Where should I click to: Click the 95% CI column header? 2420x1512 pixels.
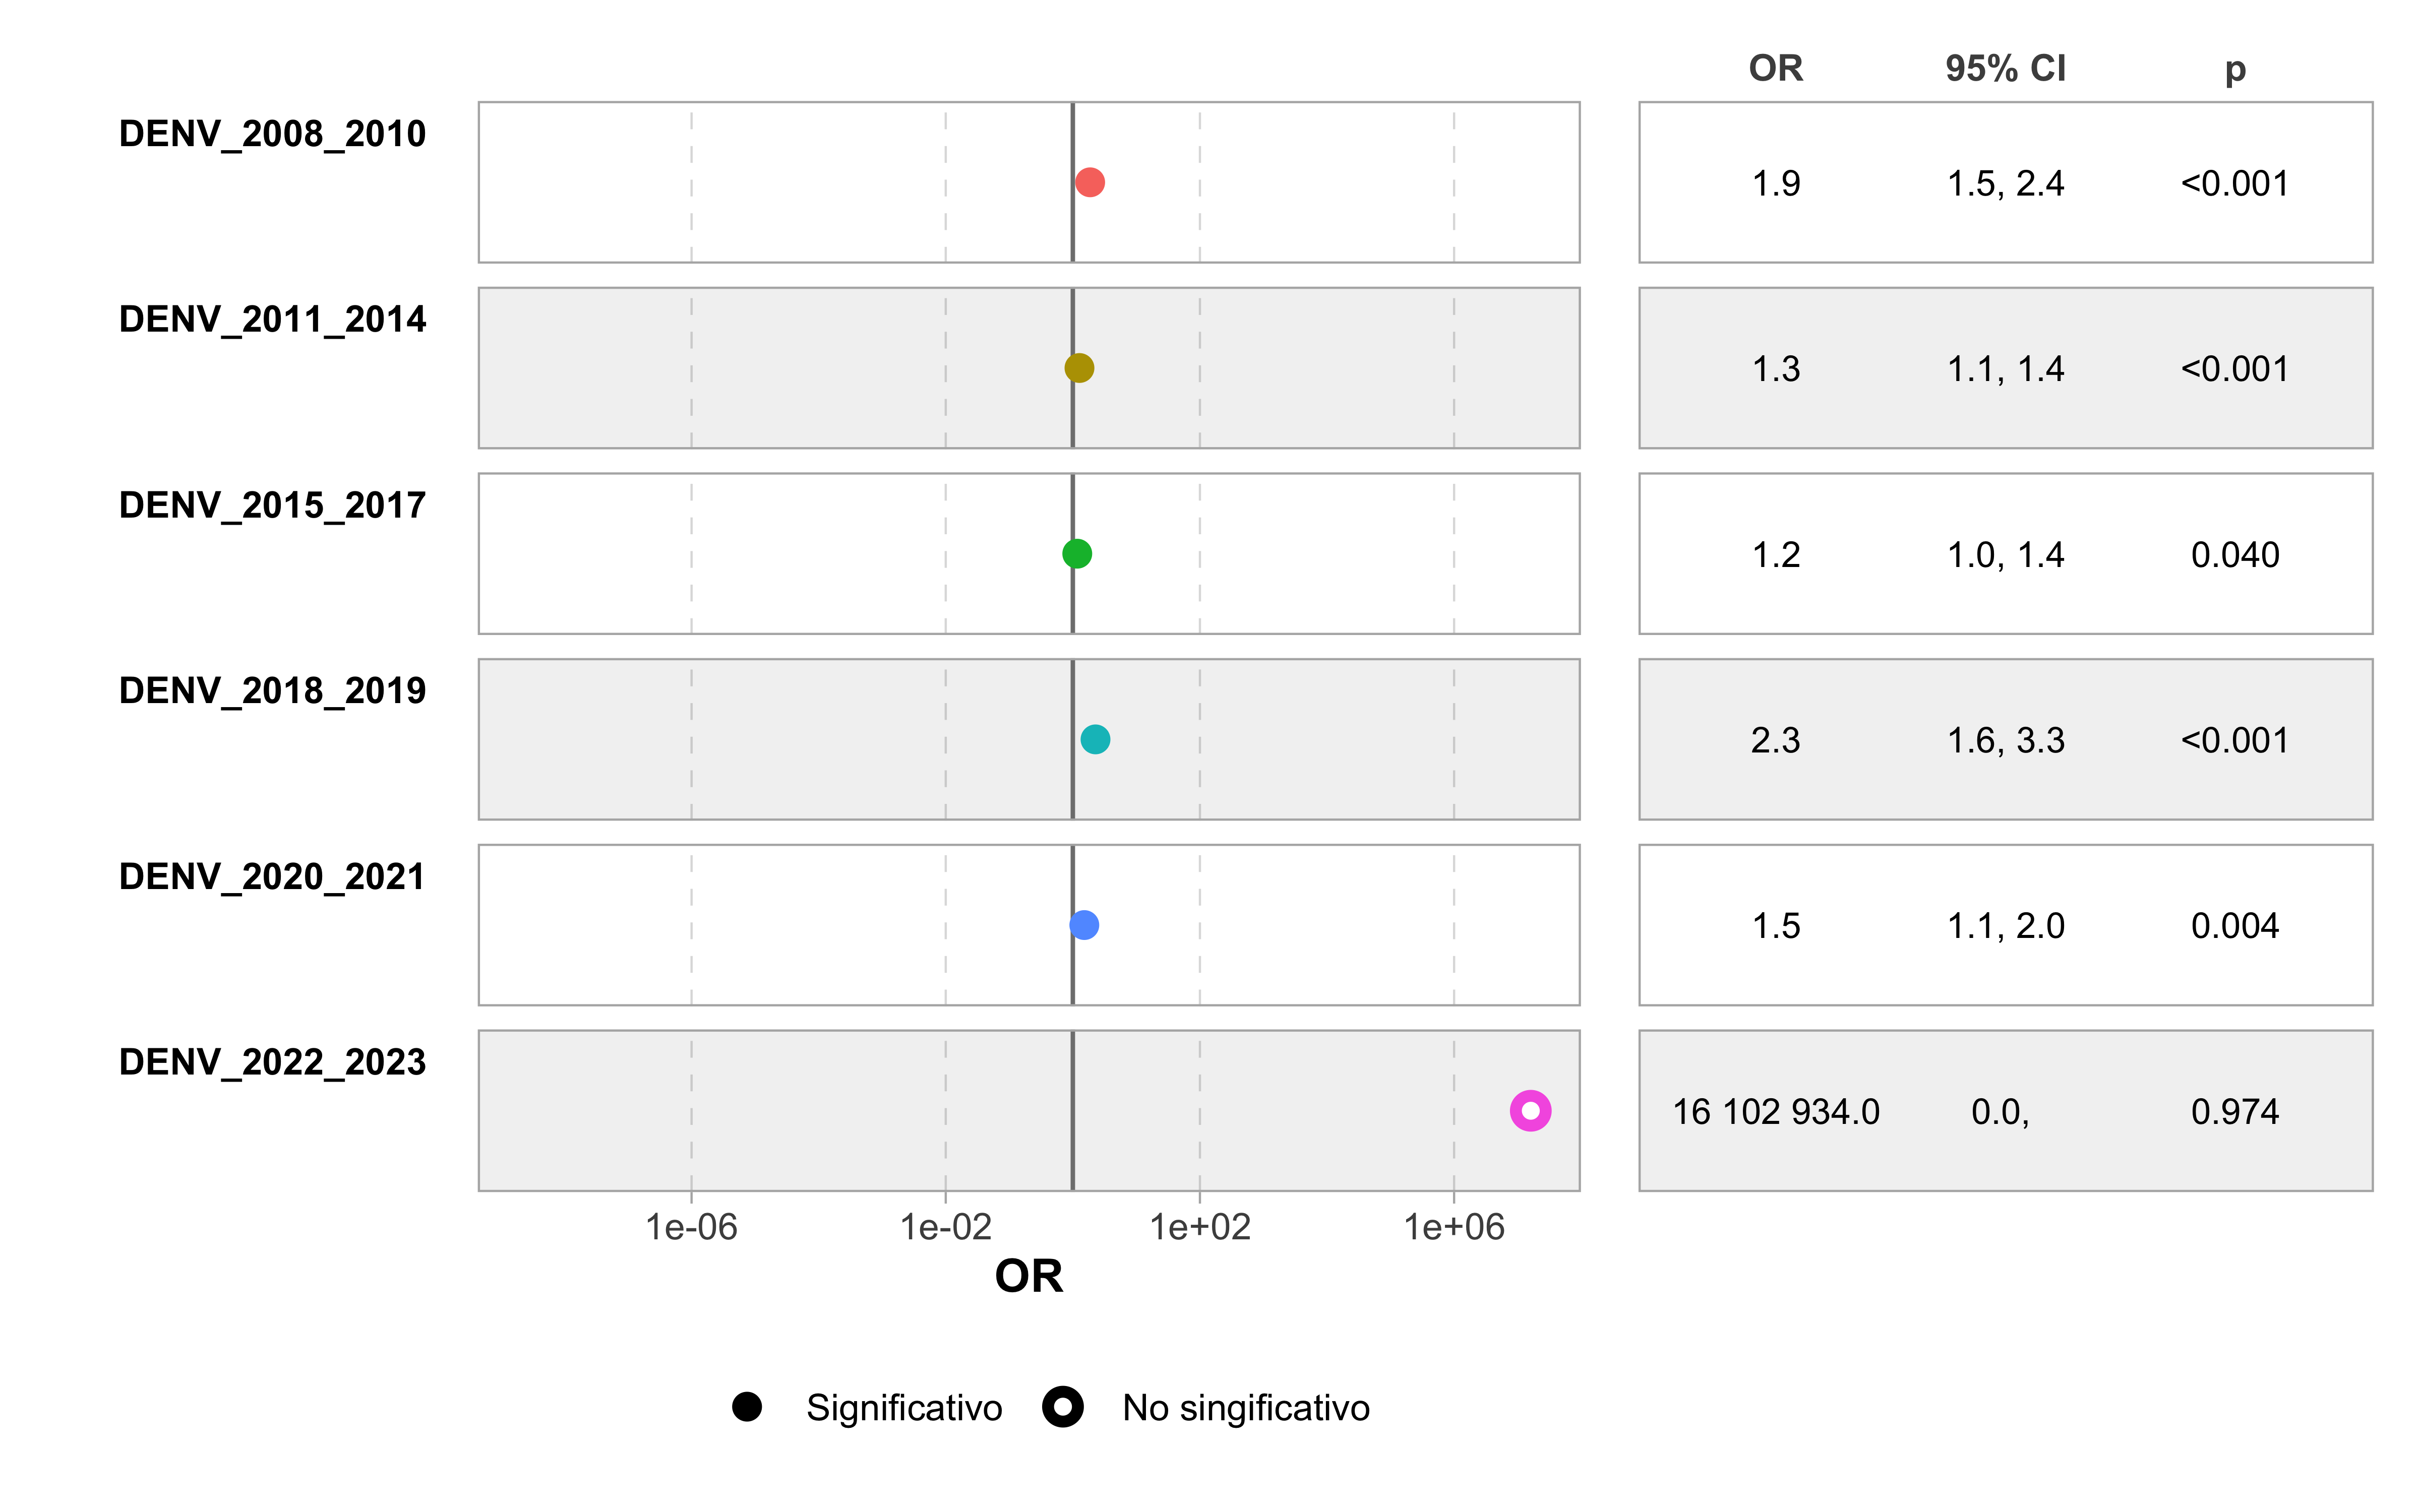2005,68
